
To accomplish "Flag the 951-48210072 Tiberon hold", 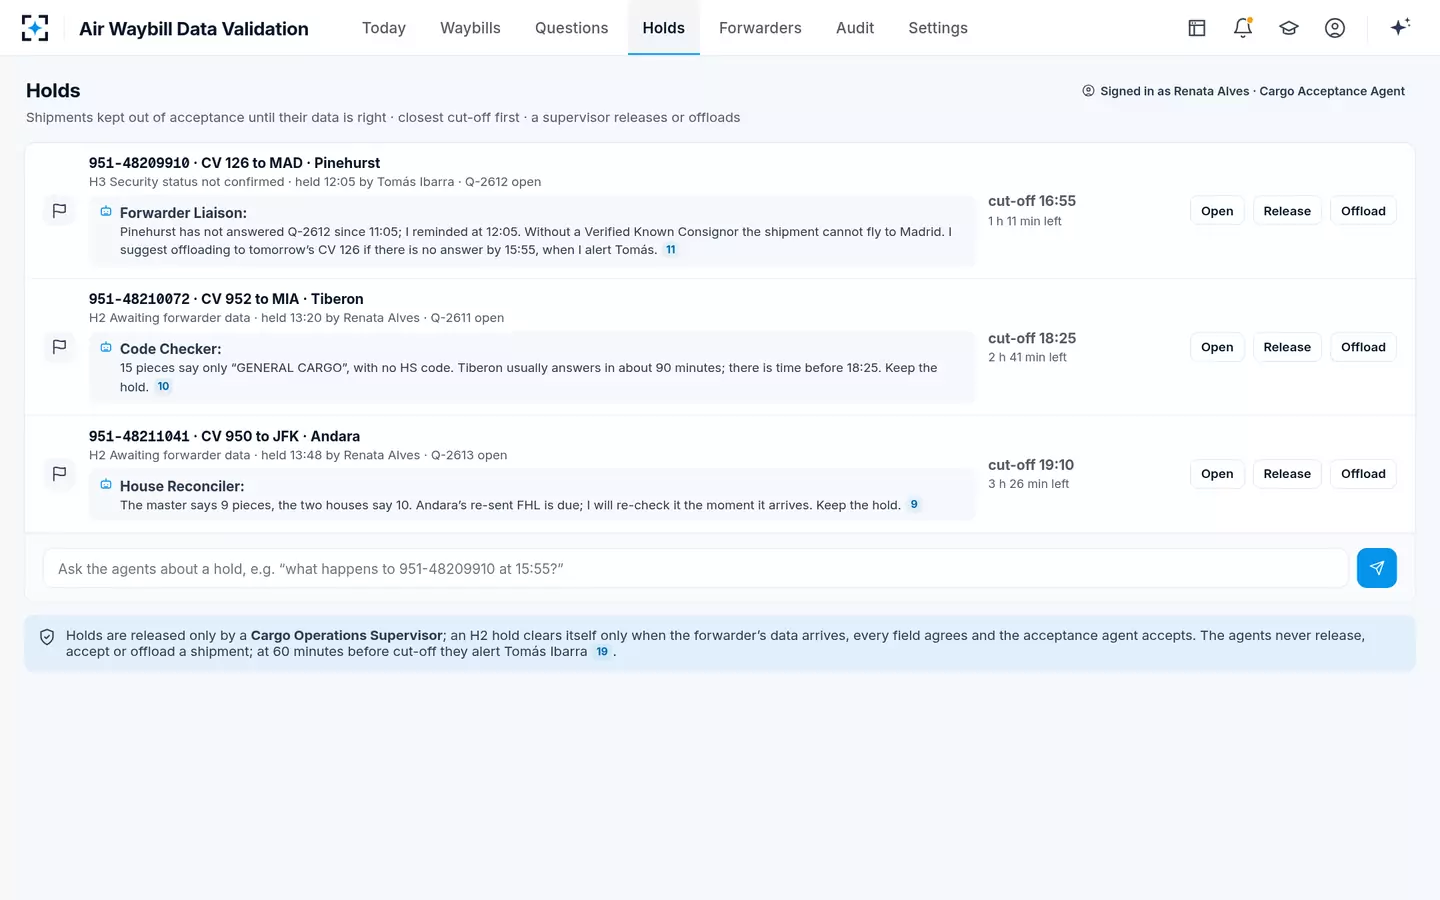I will coord(60,347).
